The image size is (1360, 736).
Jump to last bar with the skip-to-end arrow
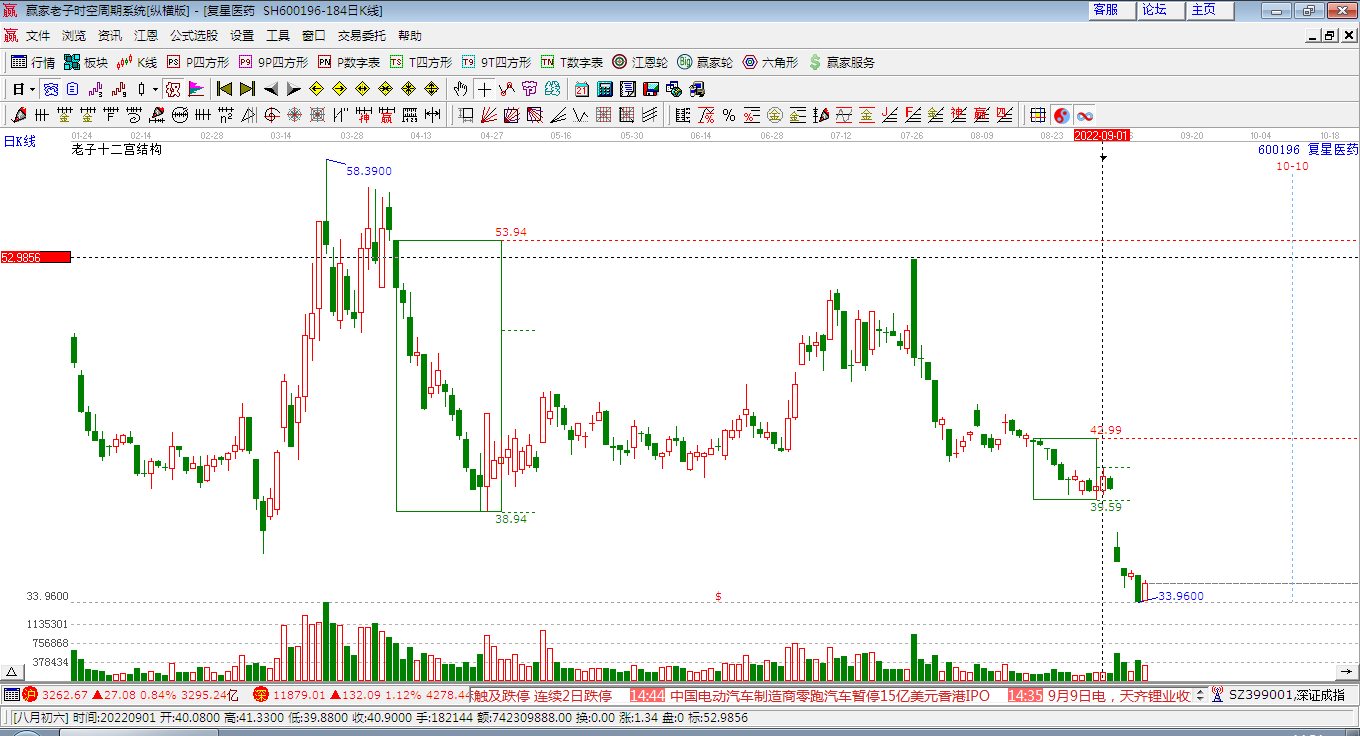[x=247, y=89]
